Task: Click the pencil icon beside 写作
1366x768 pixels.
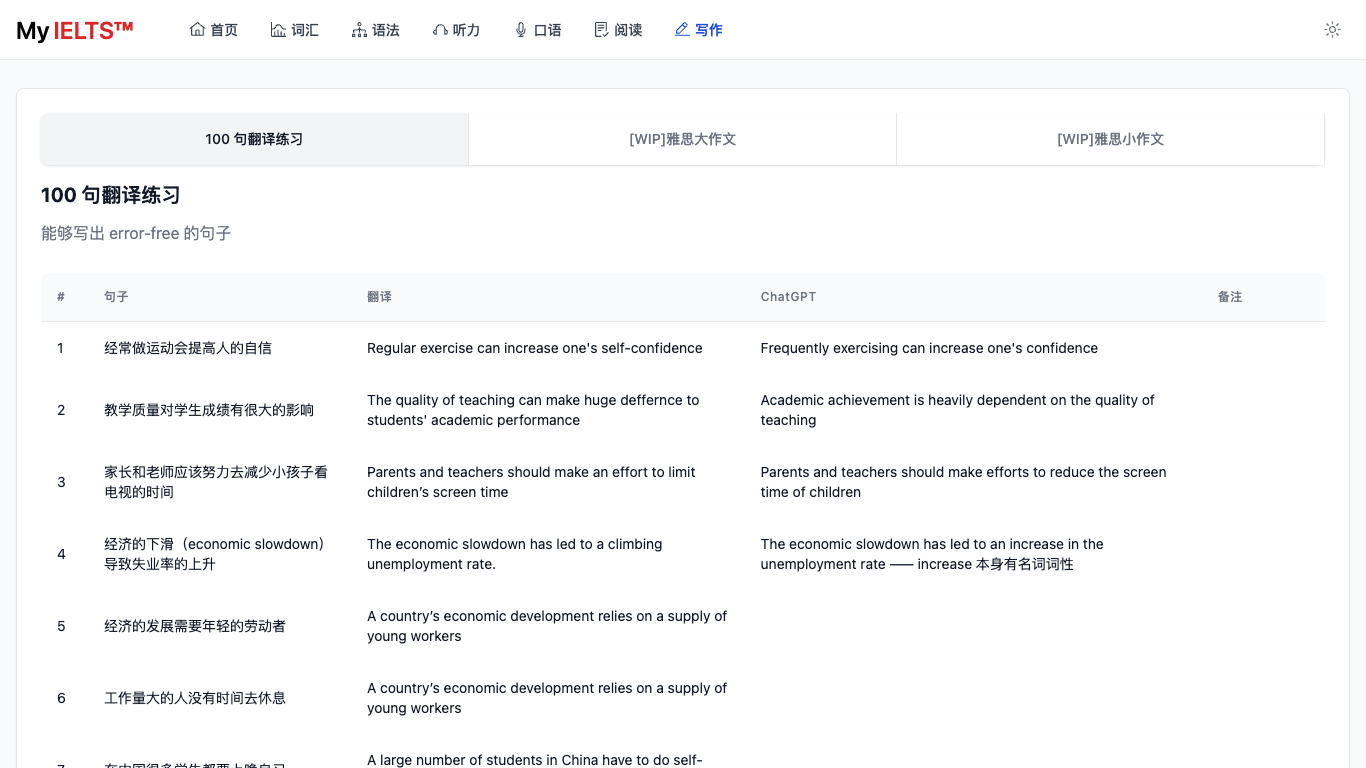Action: click(682, 30)
